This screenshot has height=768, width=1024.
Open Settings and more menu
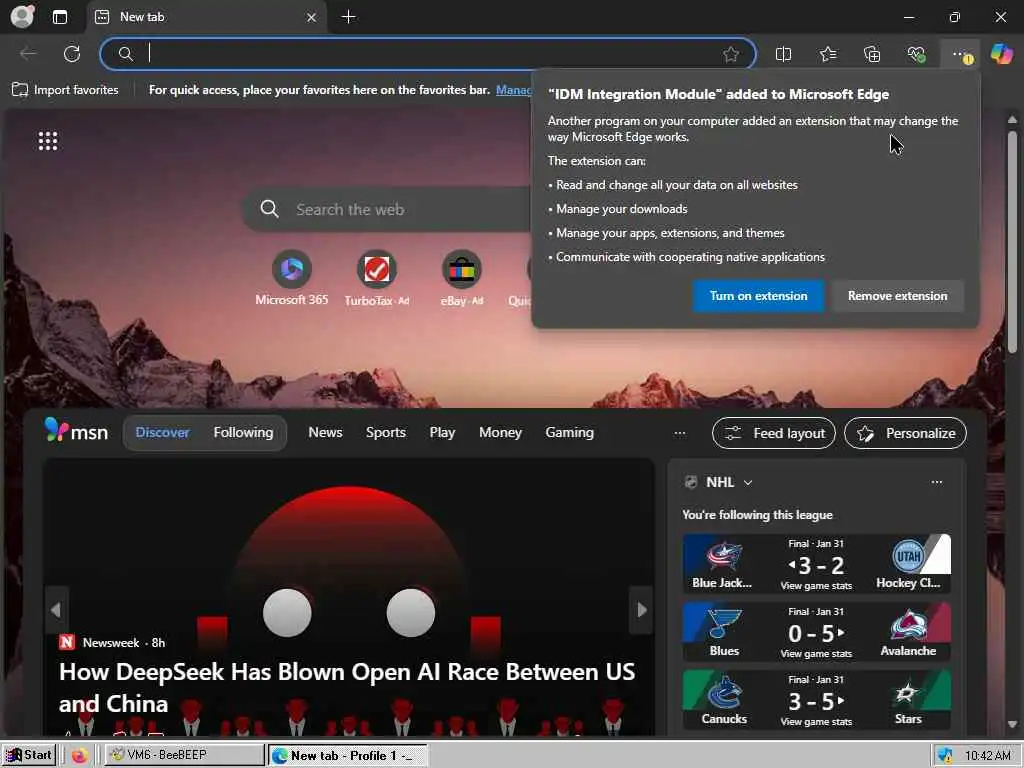(960, 55)
